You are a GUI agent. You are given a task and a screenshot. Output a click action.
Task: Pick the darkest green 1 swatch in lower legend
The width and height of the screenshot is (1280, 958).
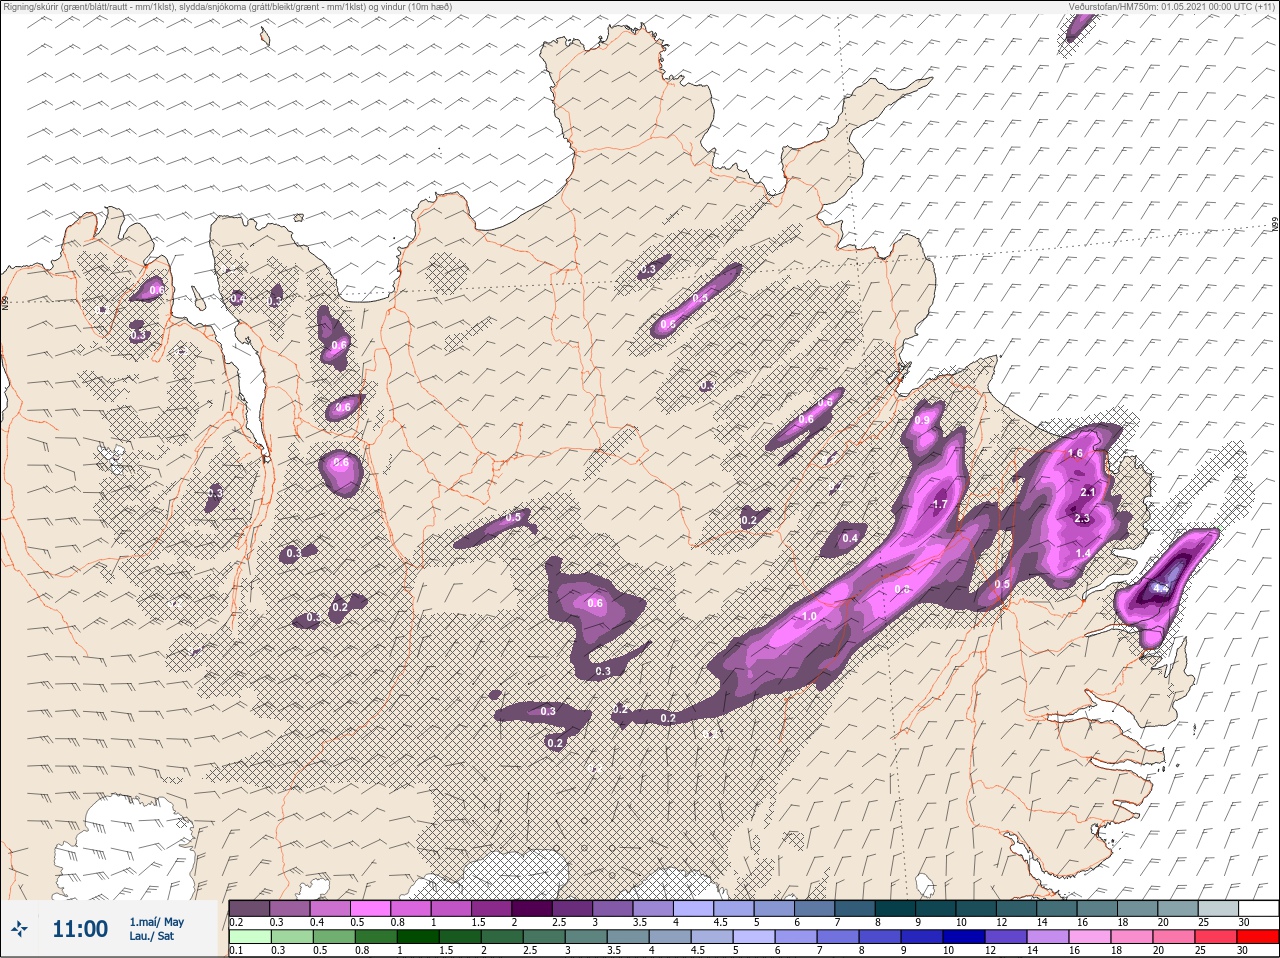click(x=416, y=937)
